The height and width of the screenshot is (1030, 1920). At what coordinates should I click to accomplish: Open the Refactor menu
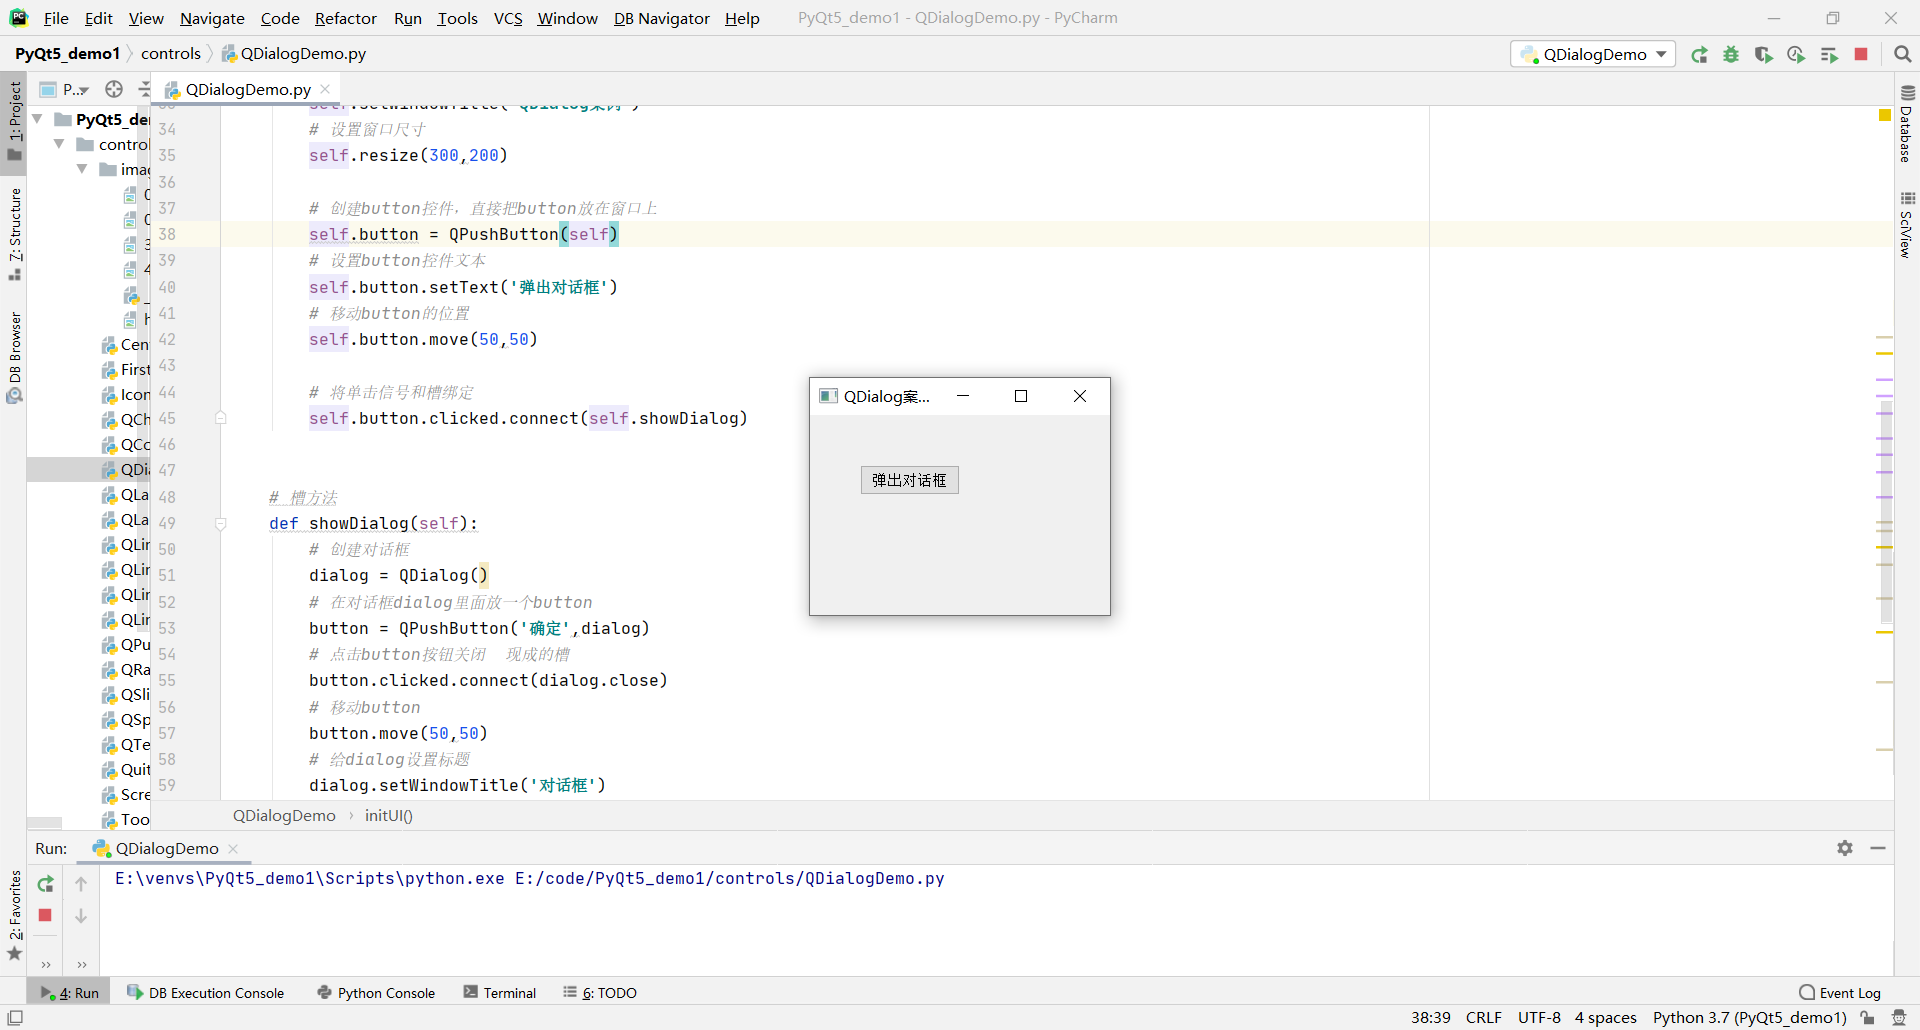tap(345, 18)
